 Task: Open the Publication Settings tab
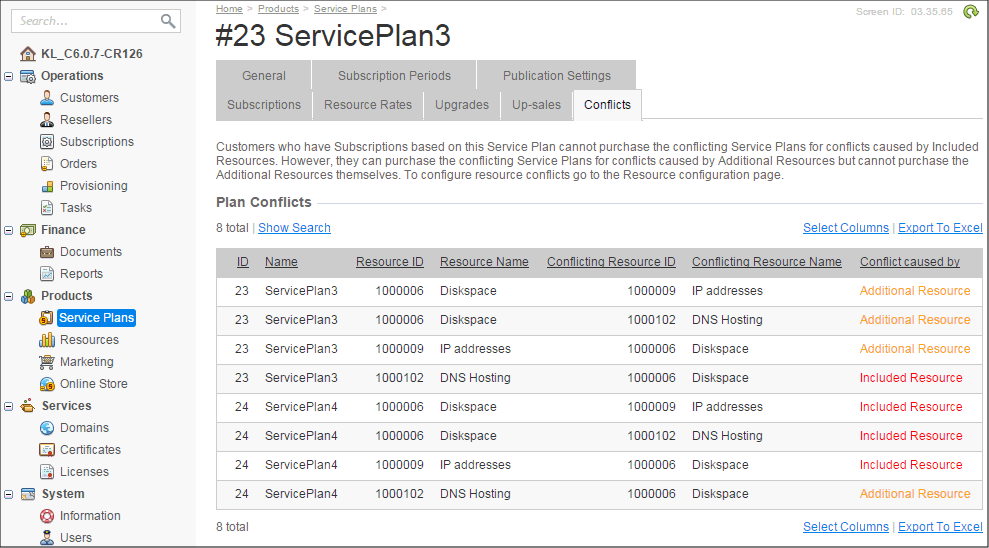point(556,76)
